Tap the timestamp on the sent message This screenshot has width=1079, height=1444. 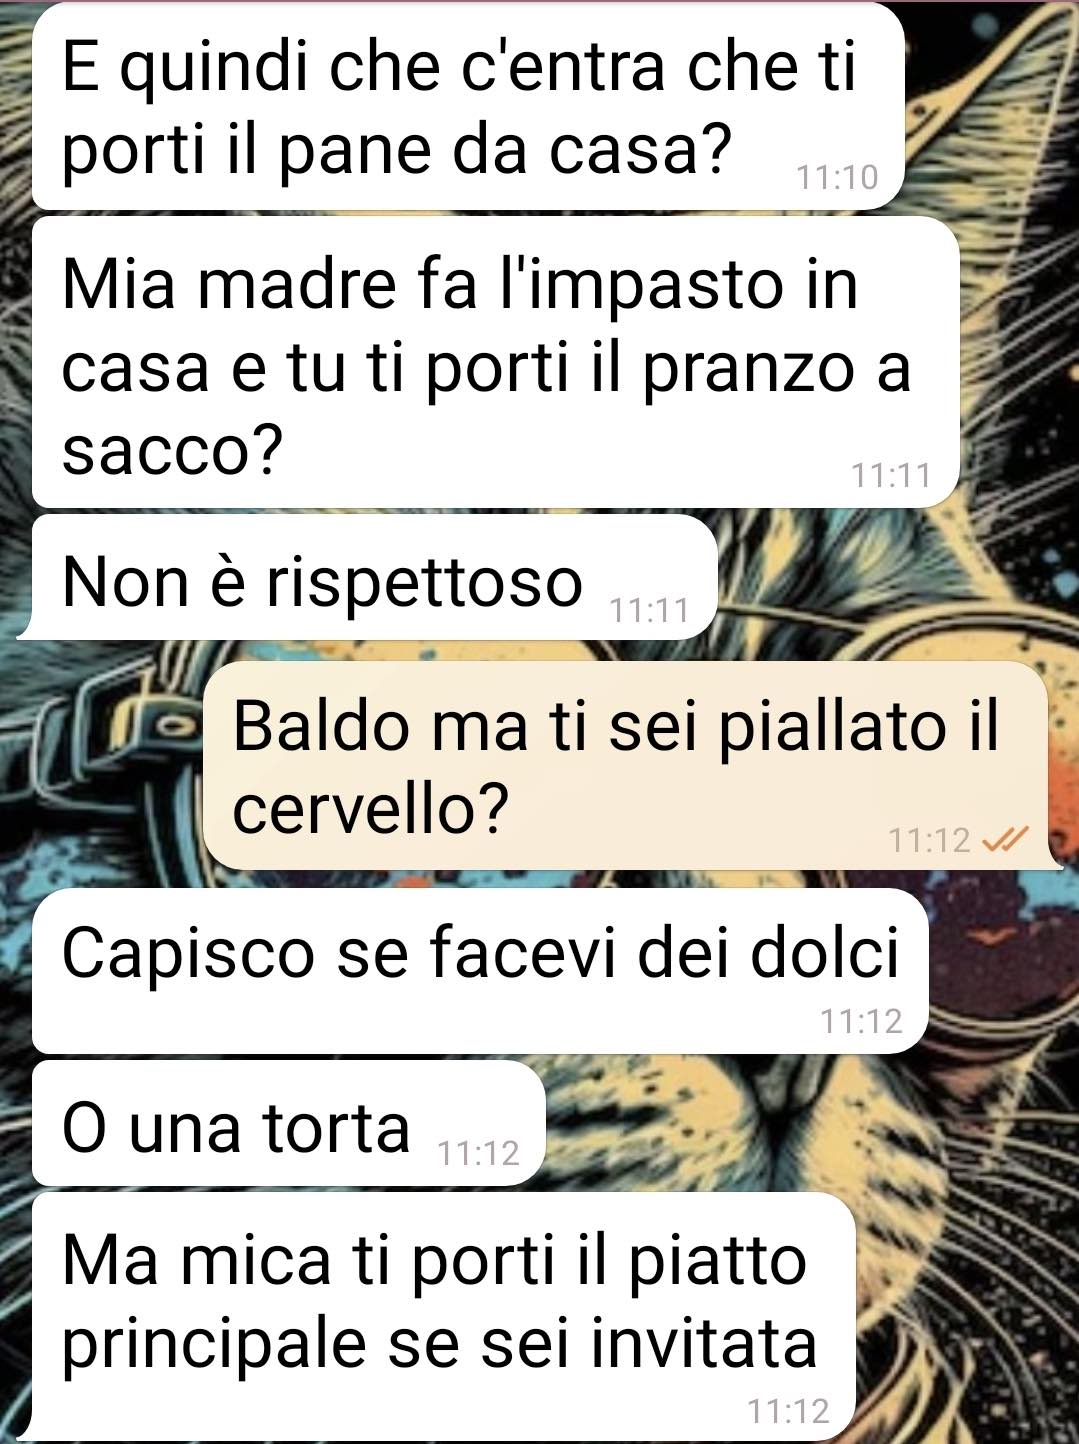(929, 840)
